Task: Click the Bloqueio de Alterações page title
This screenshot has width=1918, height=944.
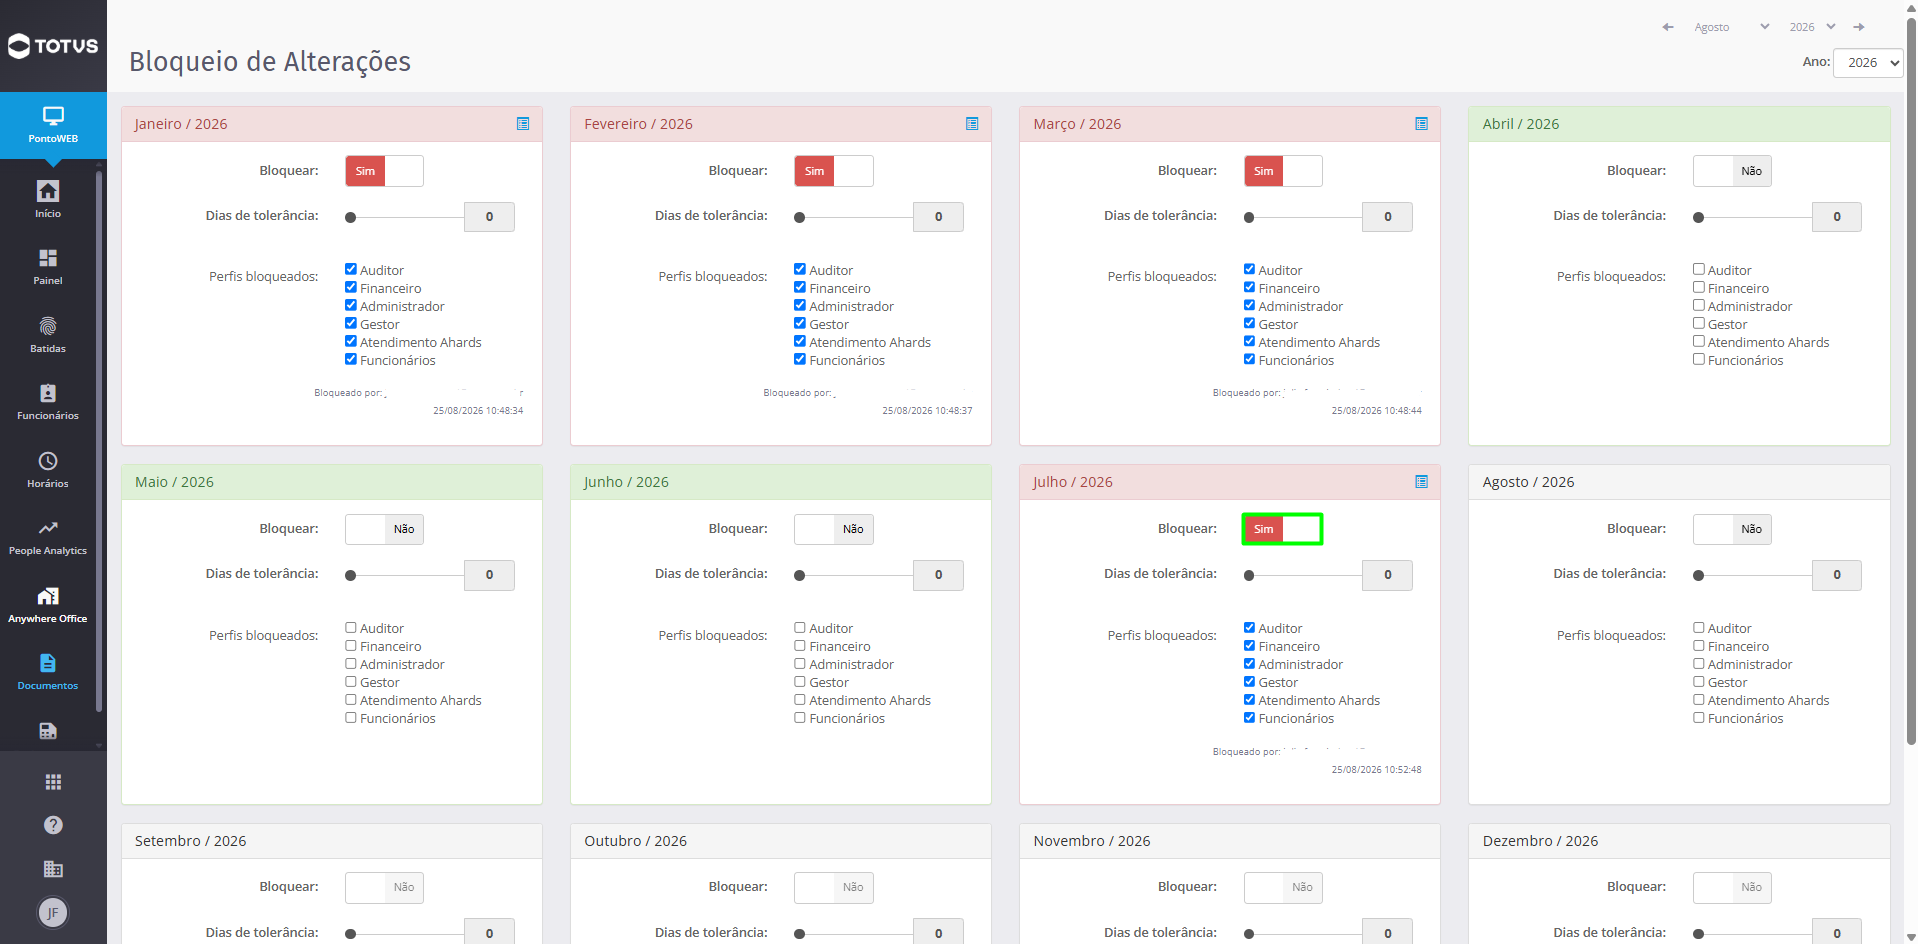Action: [270, 62]
